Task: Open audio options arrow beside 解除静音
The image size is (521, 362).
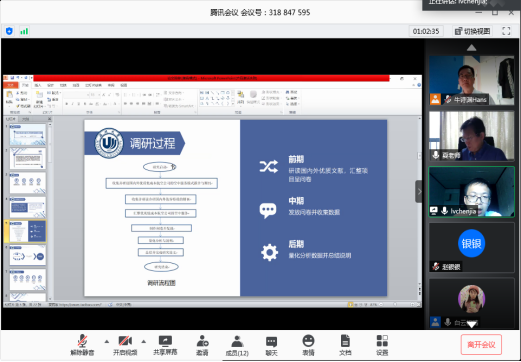Action: (x=107, y=342)
